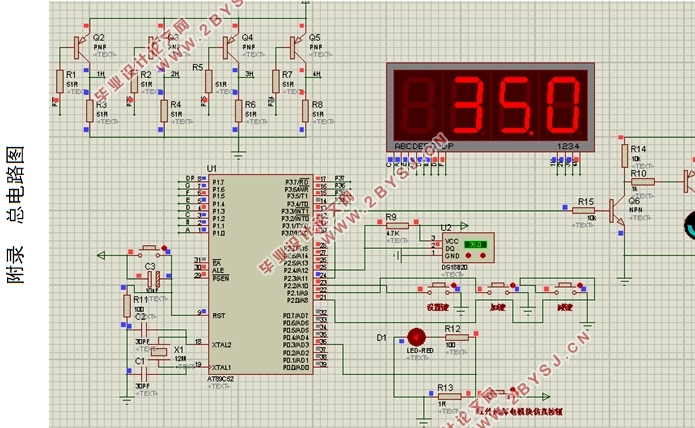Image resolution: width=695 pixels, height=428 pixels.
Task: Select resistor R11 in the reset circuit
Action: 127,306
